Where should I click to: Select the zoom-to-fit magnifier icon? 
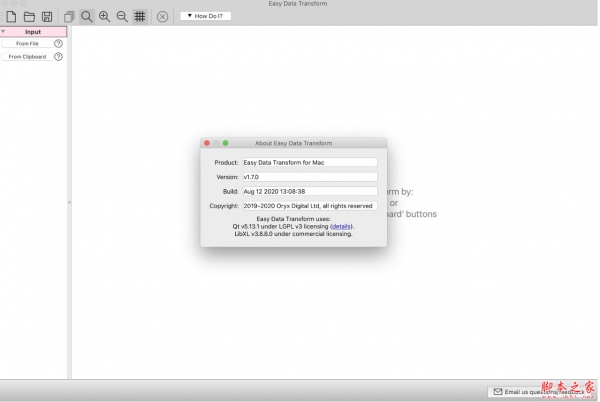point(87,16)
